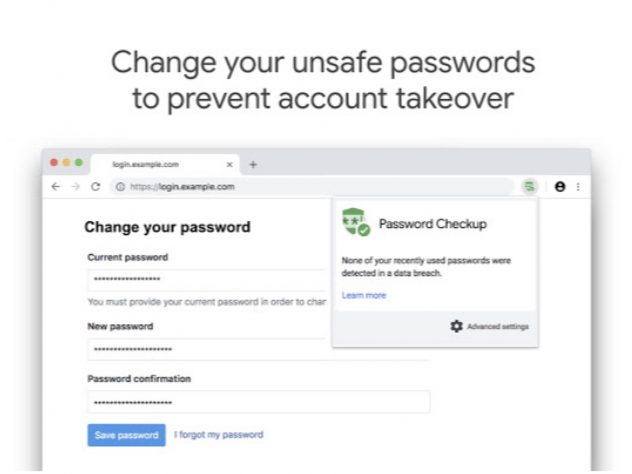Click the site info icon in the address bar

tap(120, 186)
